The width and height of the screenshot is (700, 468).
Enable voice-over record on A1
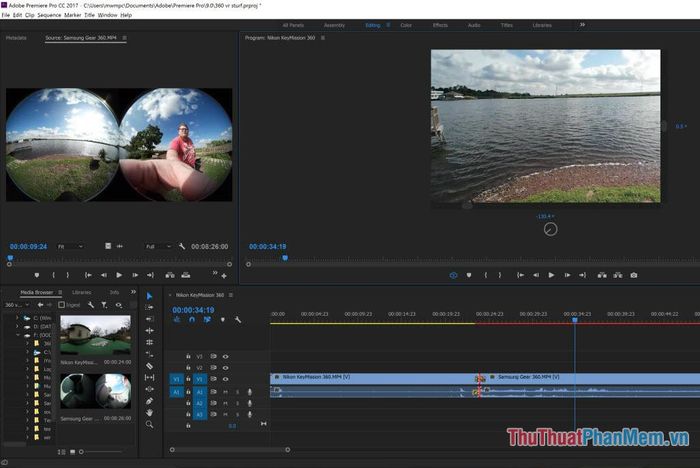[250, 392]
